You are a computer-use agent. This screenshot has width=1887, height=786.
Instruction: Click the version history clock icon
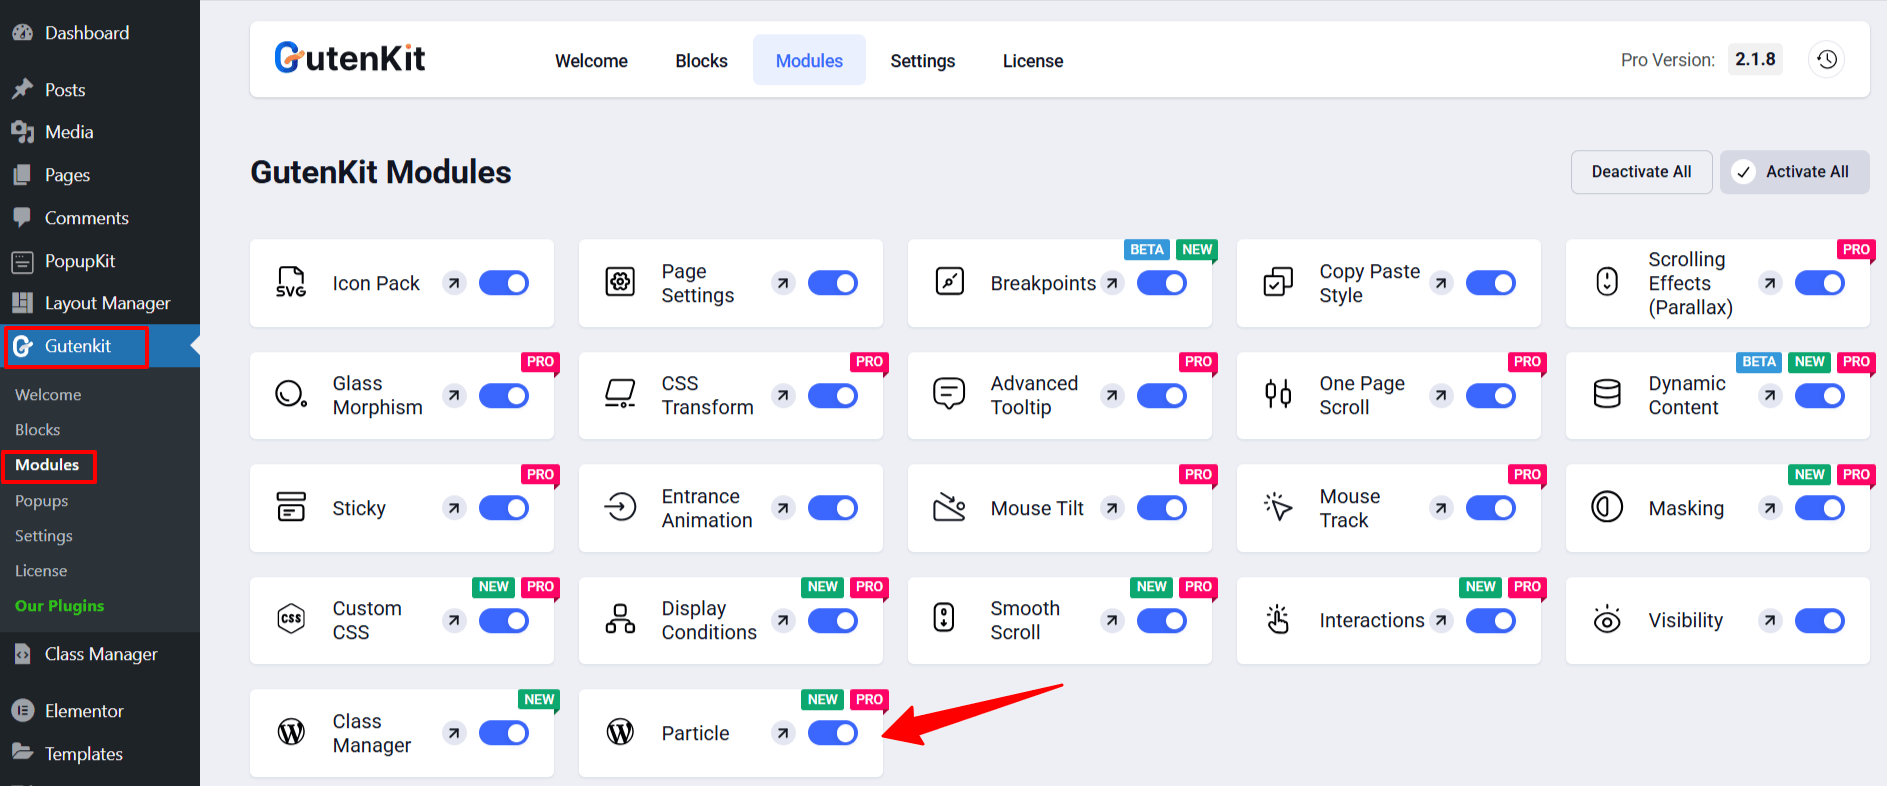tap(1826, 60)
